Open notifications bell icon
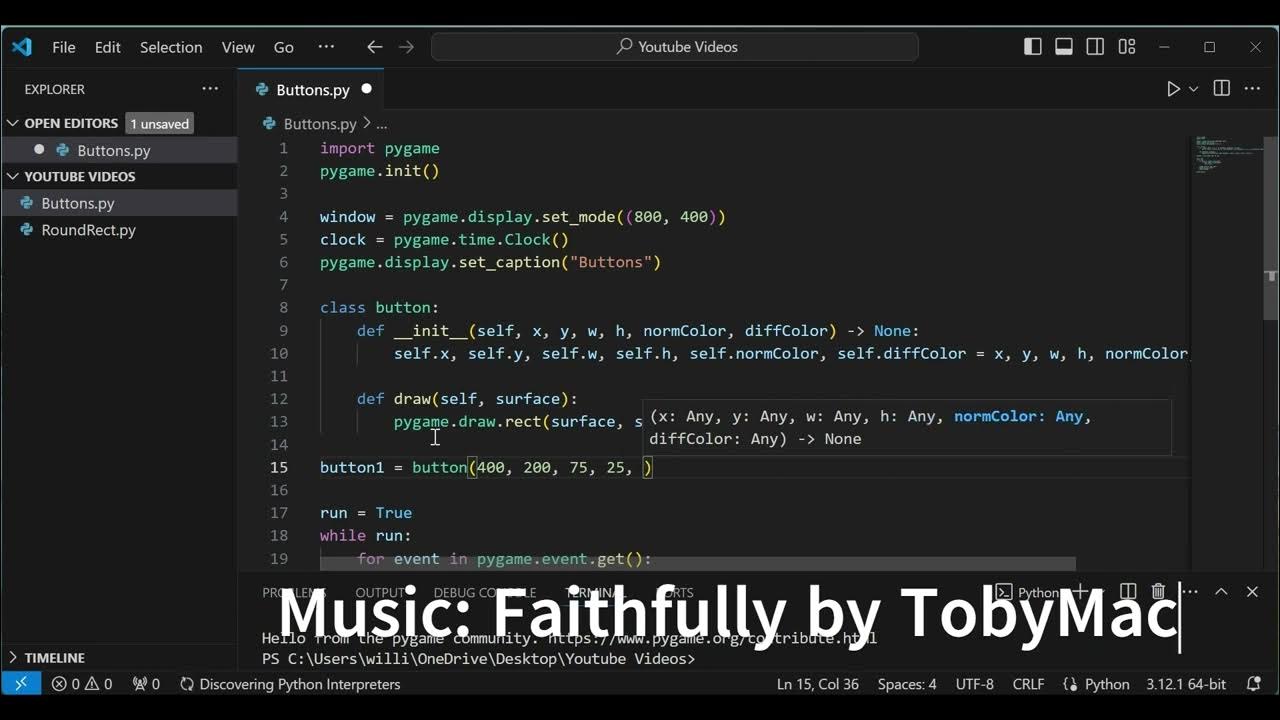The width and height of the screenshot is (1280, 720). (x=1254, y=684)
